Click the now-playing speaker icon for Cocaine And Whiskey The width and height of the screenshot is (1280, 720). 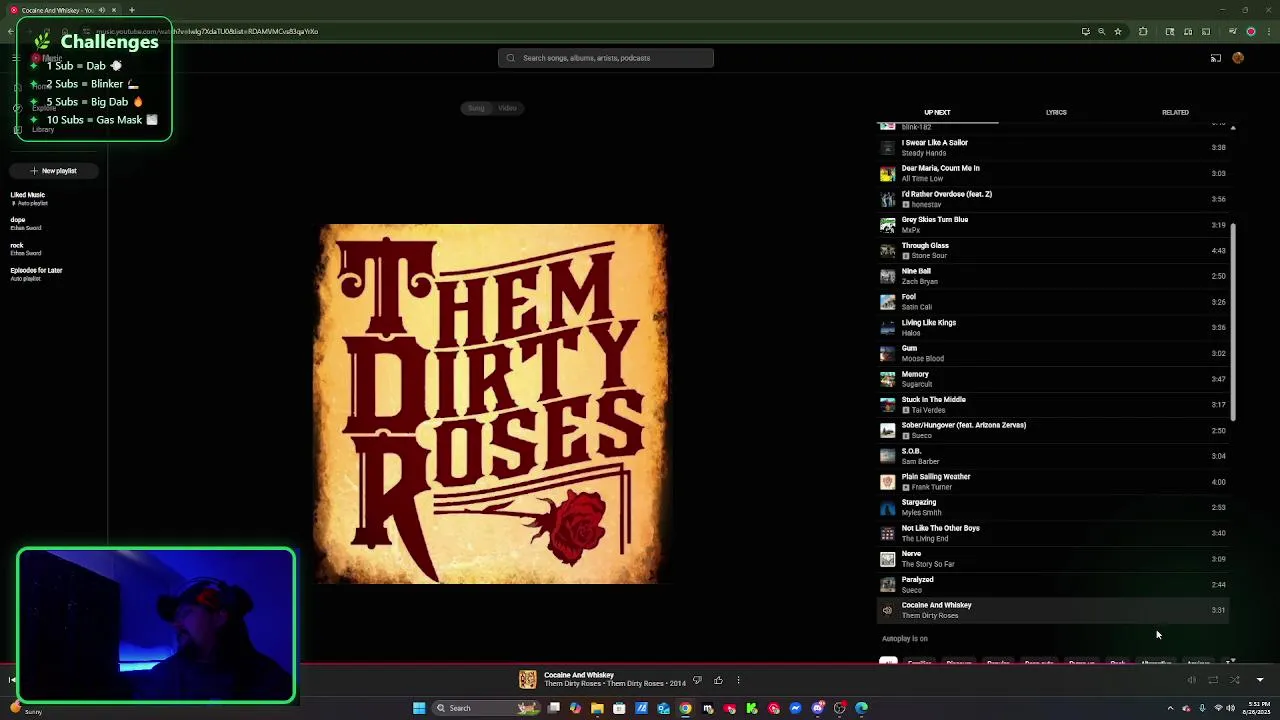[x=887, y=610]
